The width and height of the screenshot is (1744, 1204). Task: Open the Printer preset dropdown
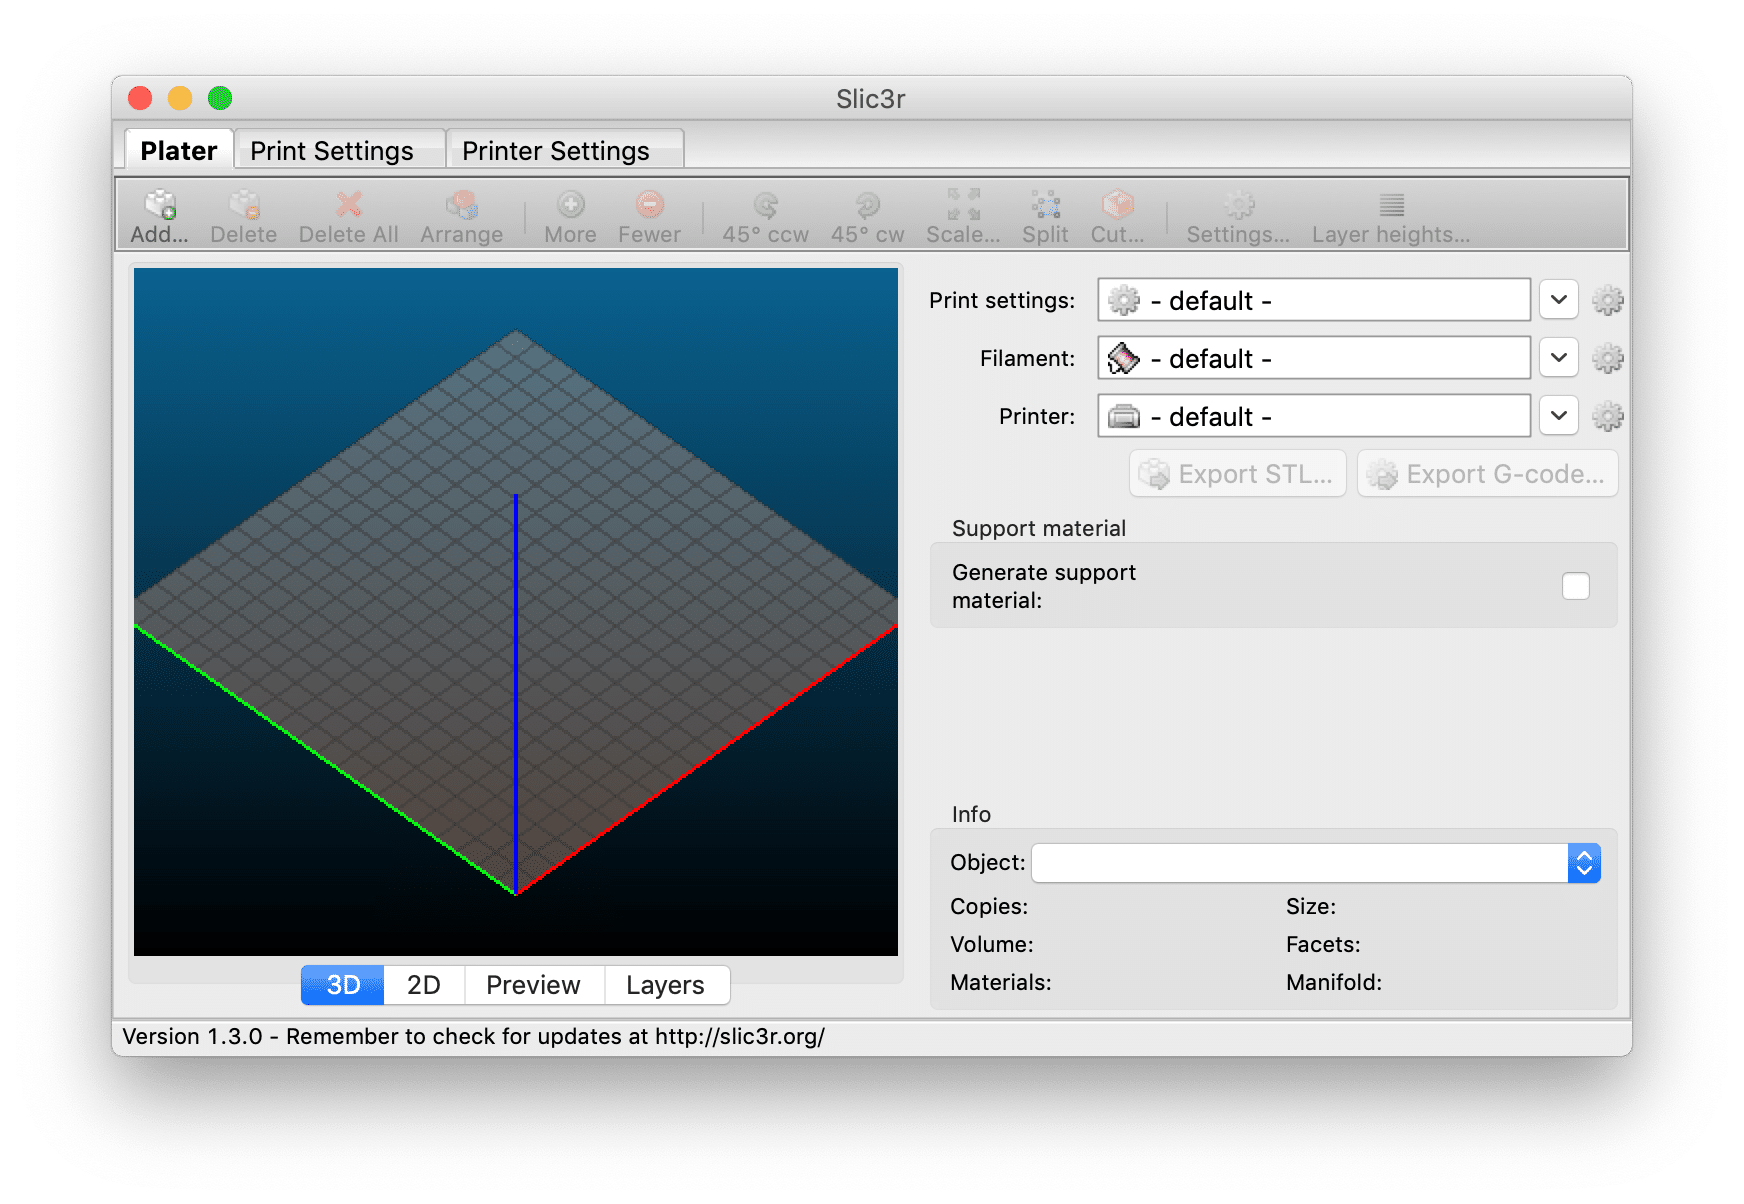click(1559, 416)
